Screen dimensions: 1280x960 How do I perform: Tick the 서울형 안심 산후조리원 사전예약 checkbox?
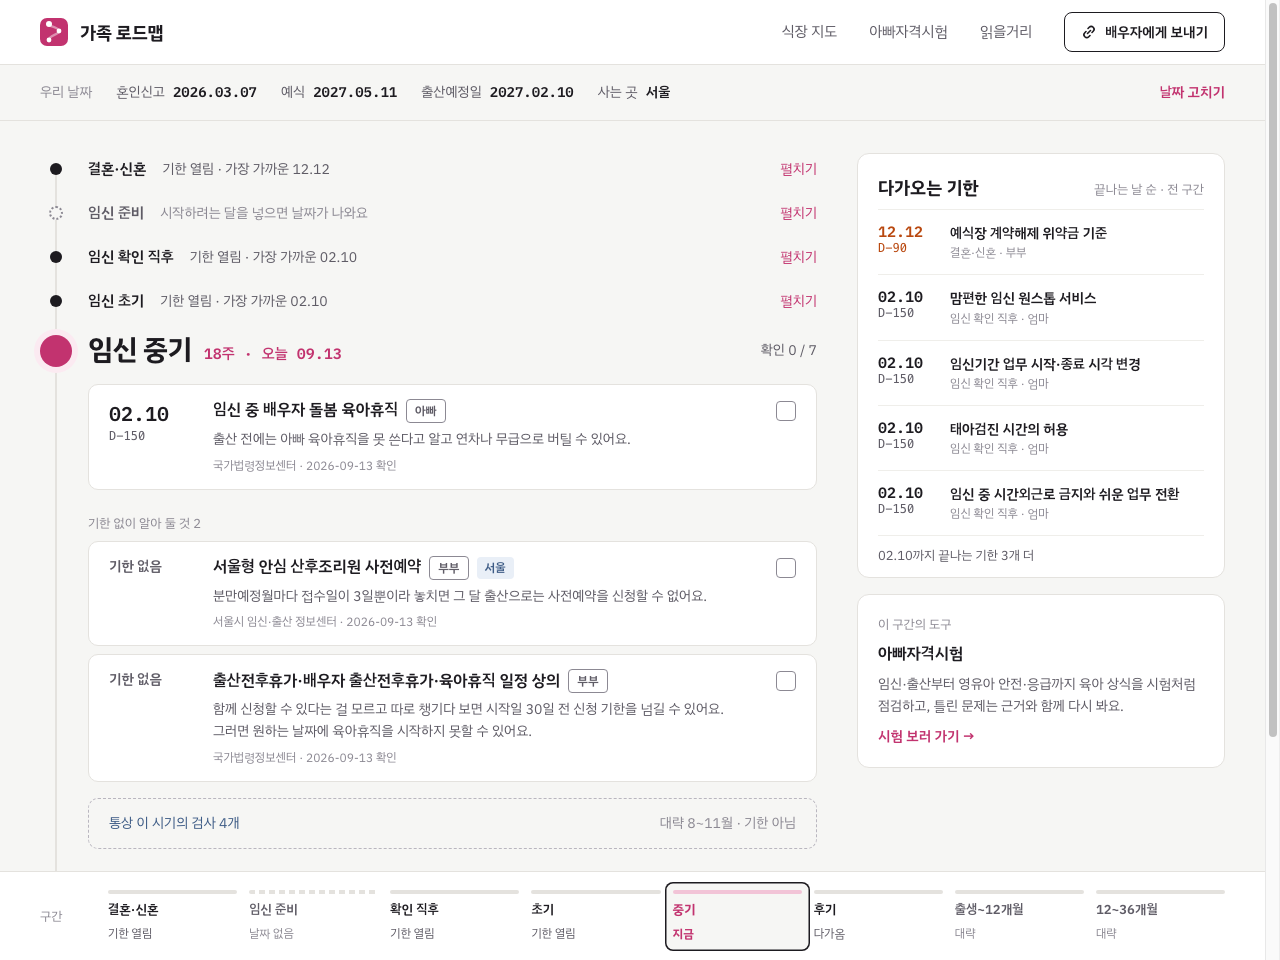[786, 568]
